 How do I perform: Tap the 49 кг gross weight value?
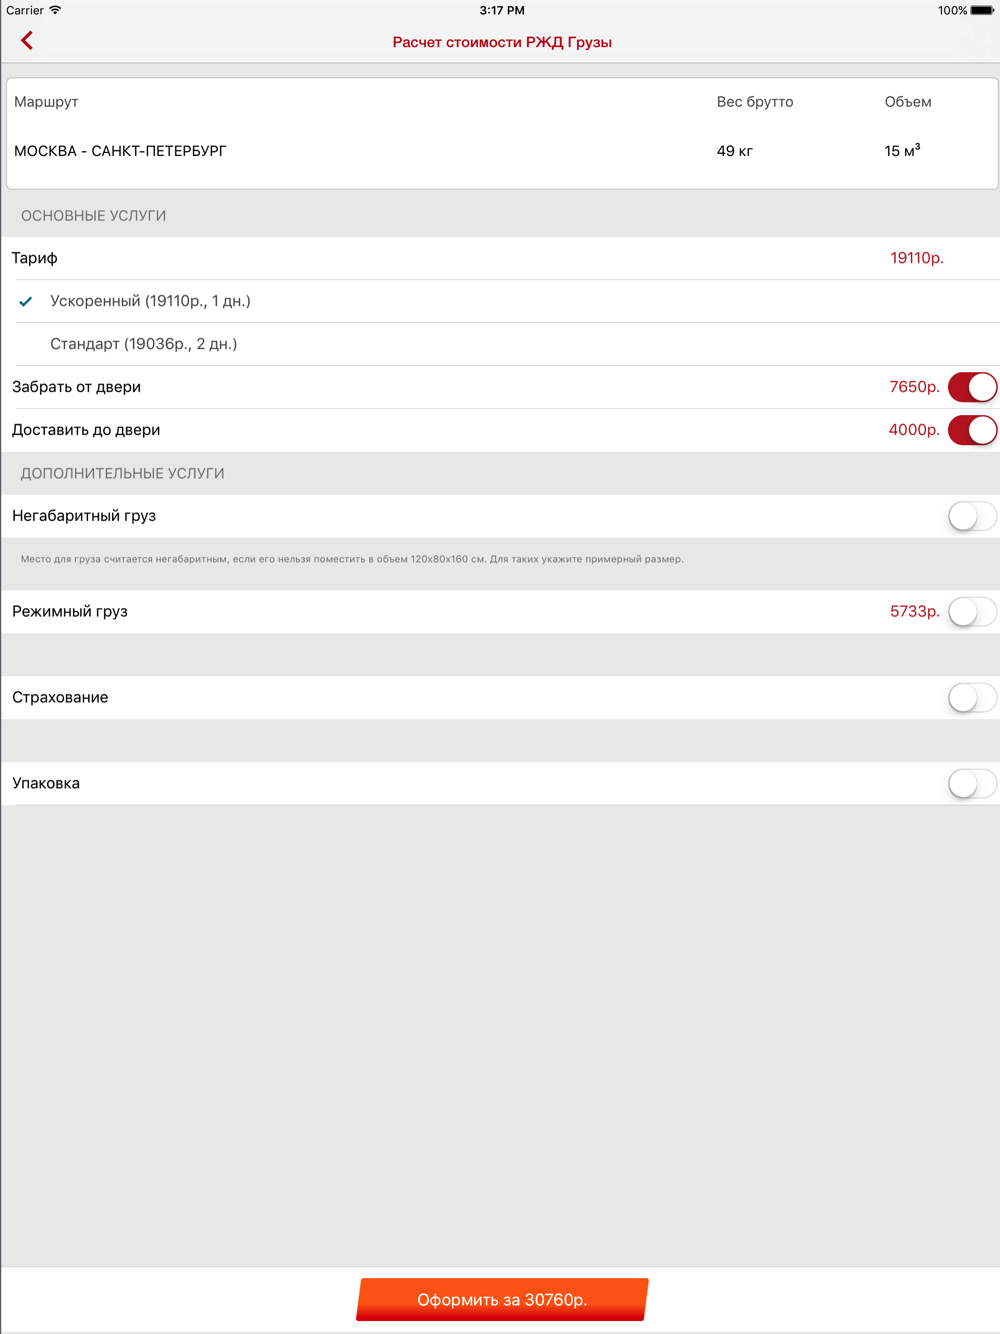click(x=735, y=151)
